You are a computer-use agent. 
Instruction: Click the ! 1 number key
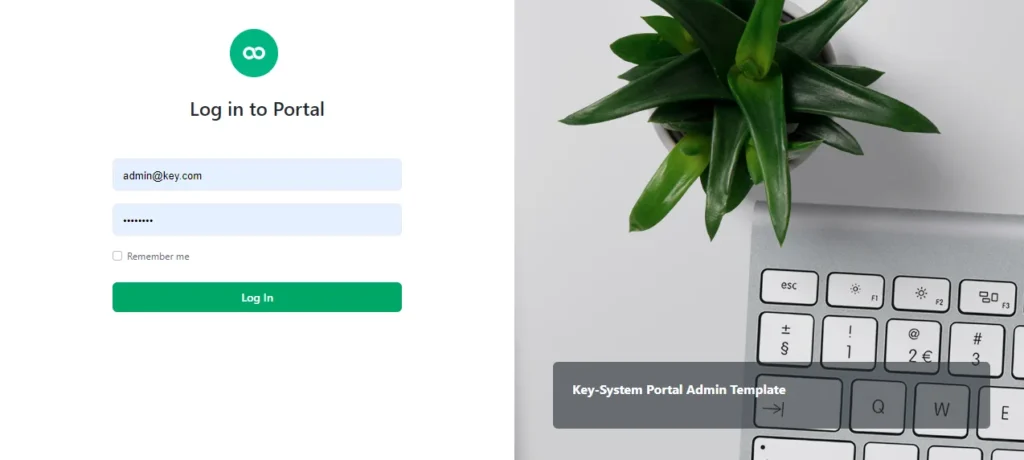click(x=848, y=343)
